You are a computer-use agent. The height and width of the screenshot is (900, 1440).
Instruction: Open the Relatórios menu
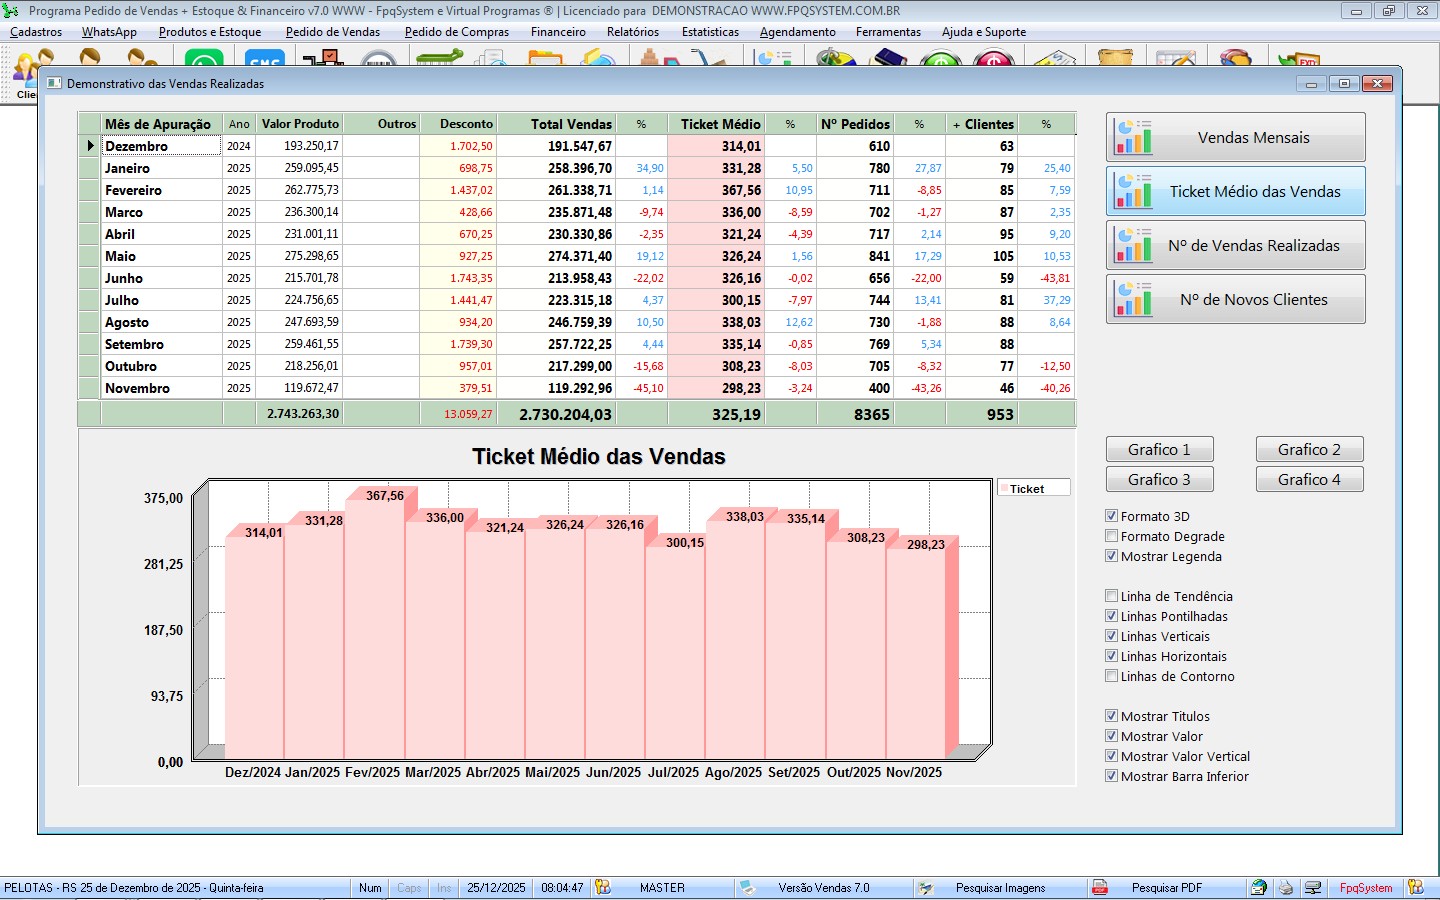tap(633, 32)
